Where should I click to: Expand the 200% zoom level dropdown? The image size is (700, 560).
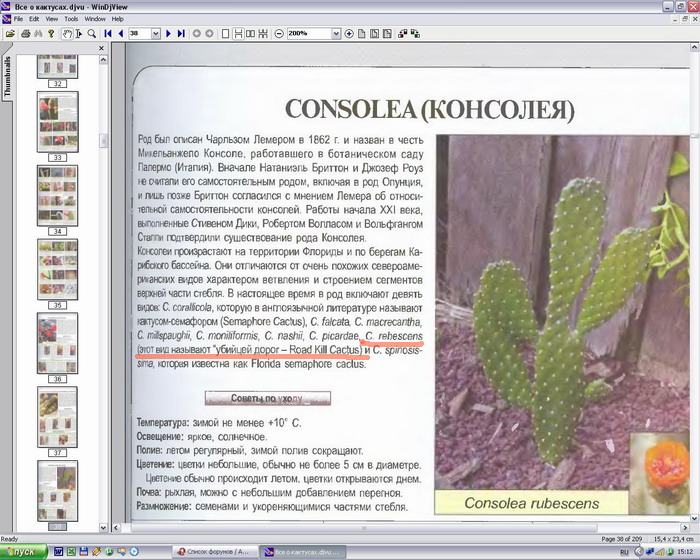[335, 33]
